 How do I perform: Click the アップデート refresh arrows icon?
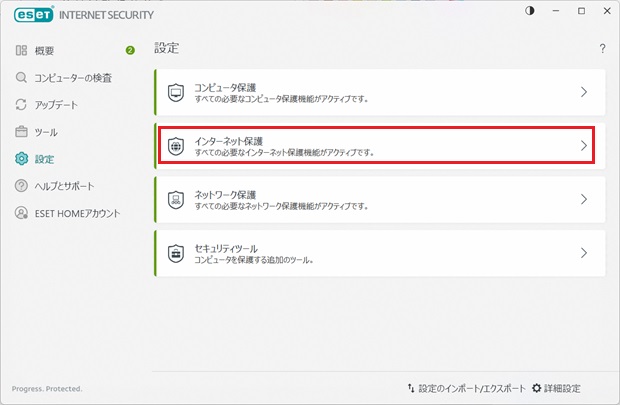21,104
